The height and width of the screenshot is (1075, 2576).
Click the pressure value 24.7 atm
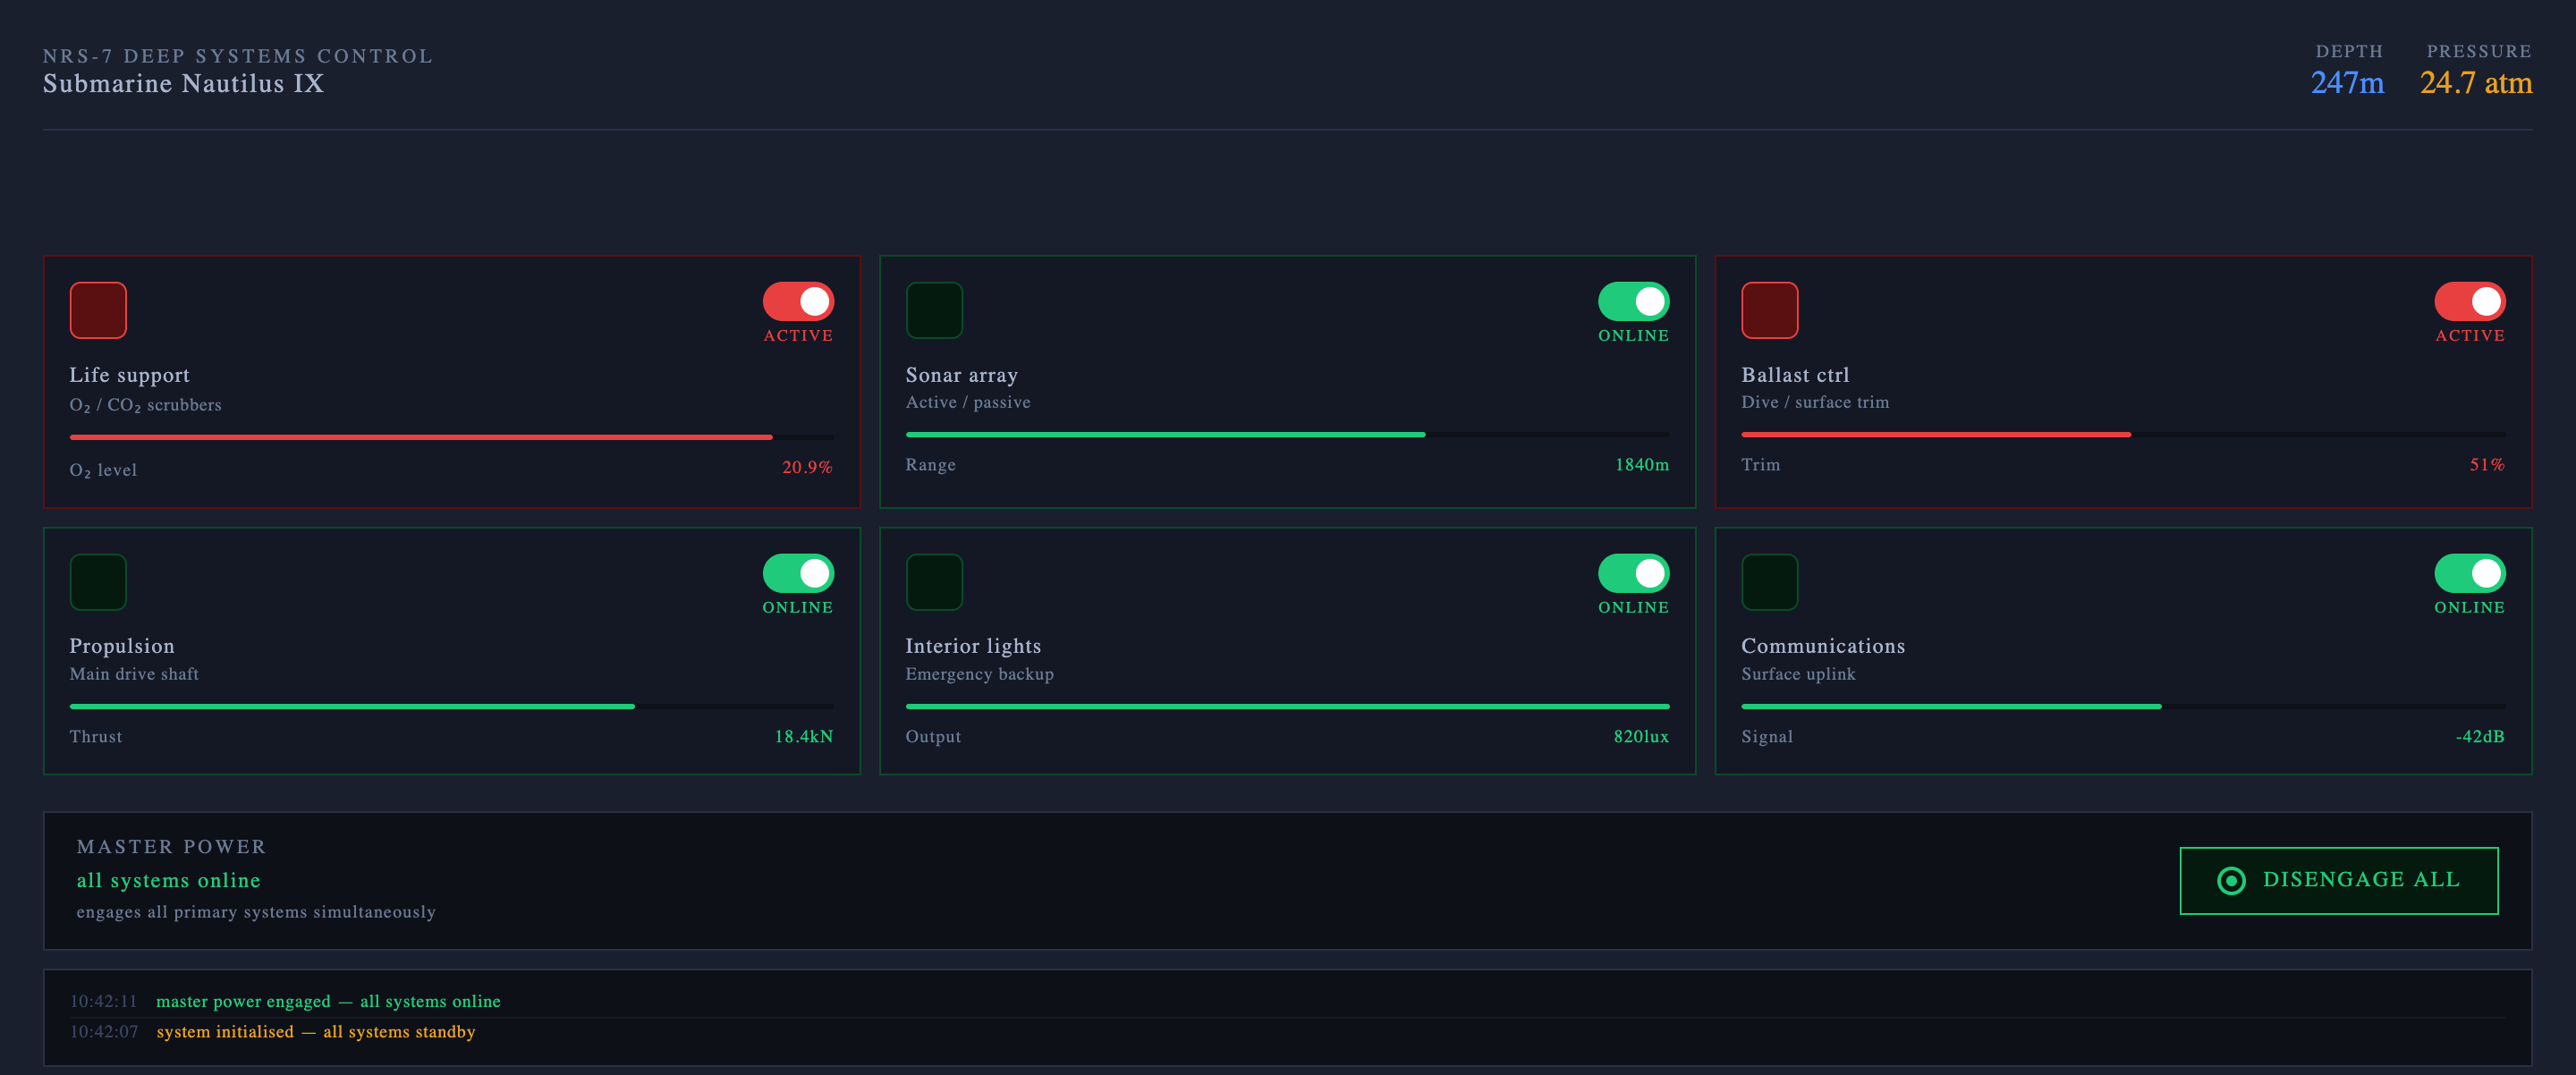(2476, 83)
